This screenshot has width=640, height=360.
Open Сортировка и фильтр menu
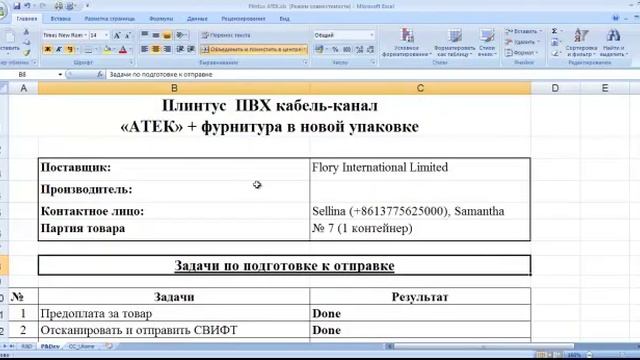tap(581, 42)
